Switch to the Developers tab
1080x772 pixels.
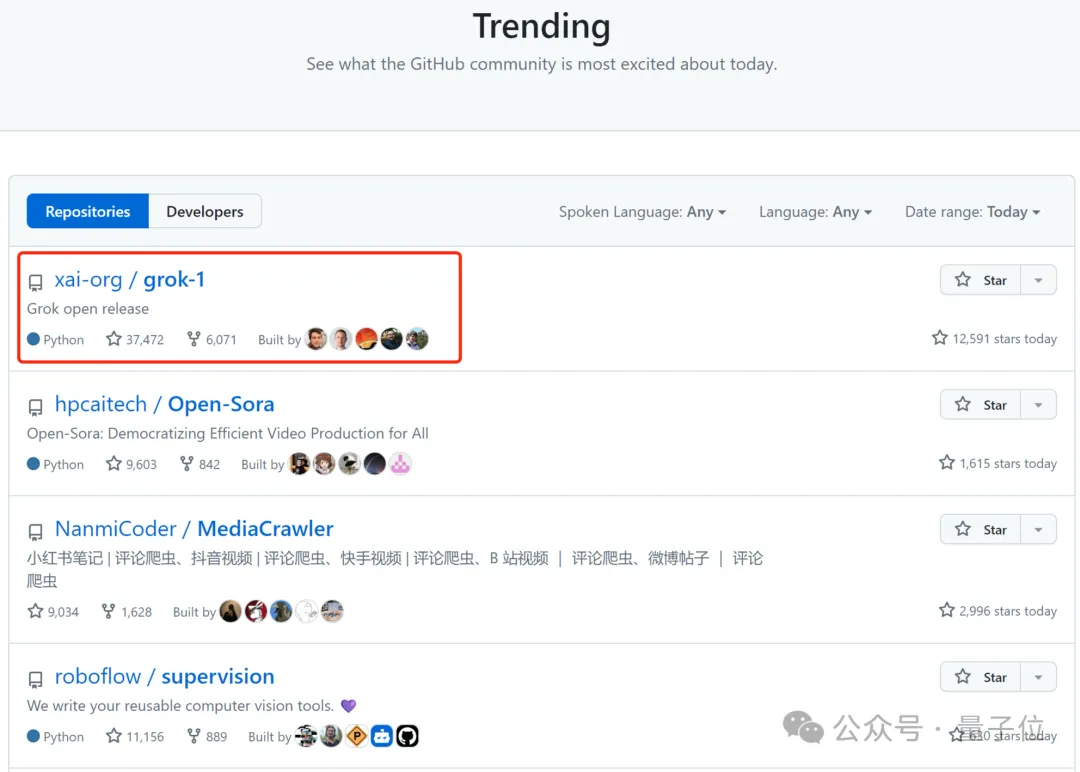pyautogui.click(x=205, y=211)
